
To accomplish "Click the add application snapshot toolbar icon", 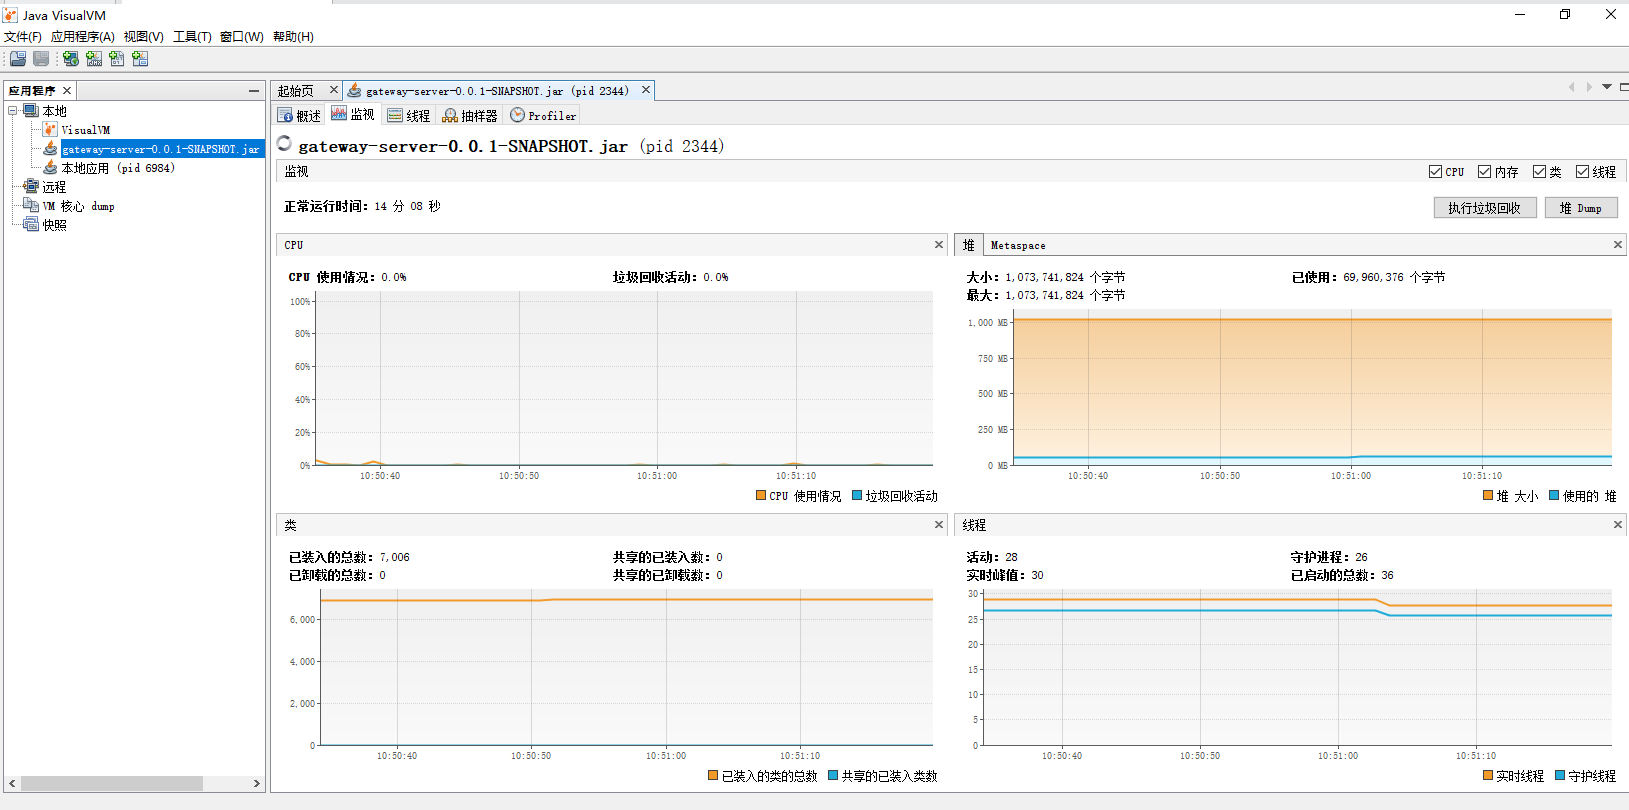I will [140, 59].
